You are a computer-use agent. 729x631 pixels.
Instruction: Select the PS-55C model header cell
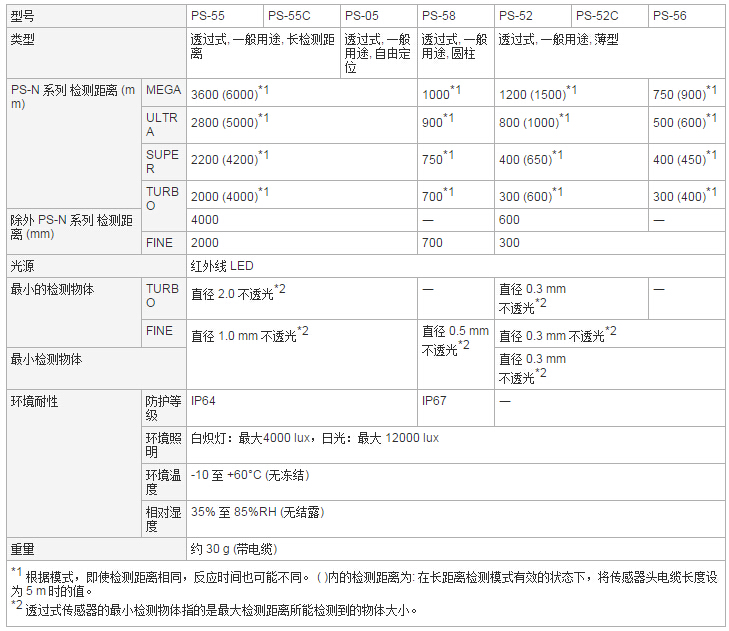[x=290, y=16]
